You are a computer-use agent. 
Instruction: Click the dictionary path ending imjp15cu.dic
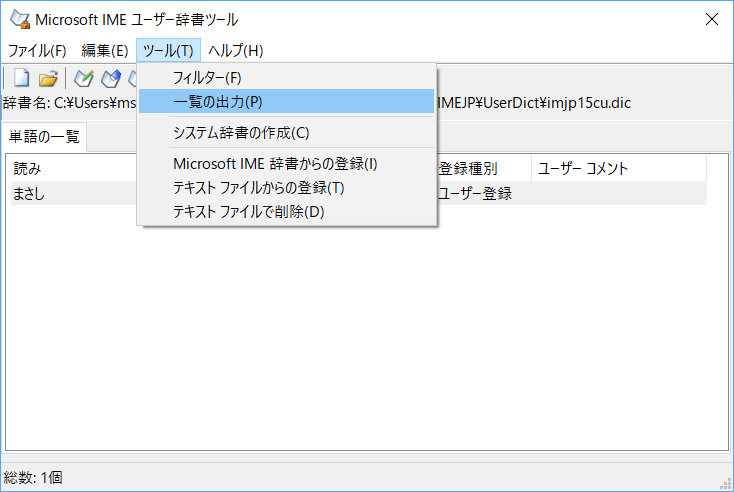point(534,103)
